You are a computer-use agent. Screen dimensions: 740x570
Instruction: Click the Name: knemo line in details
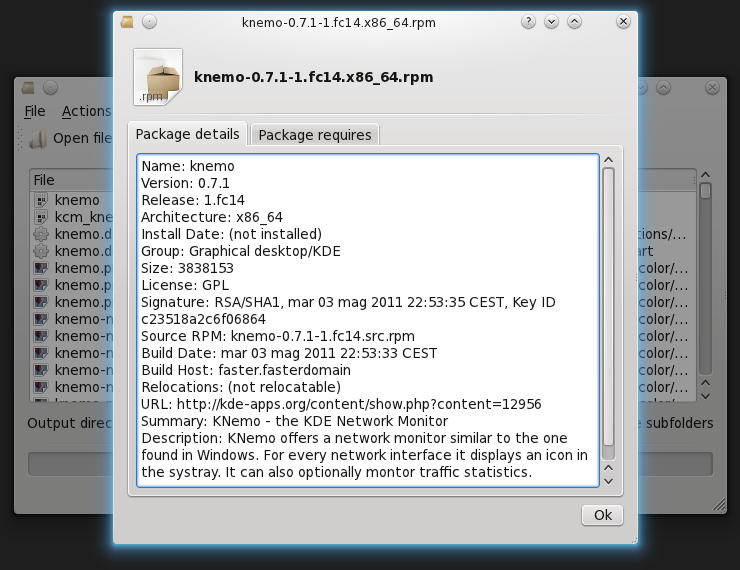coord(188,166)
